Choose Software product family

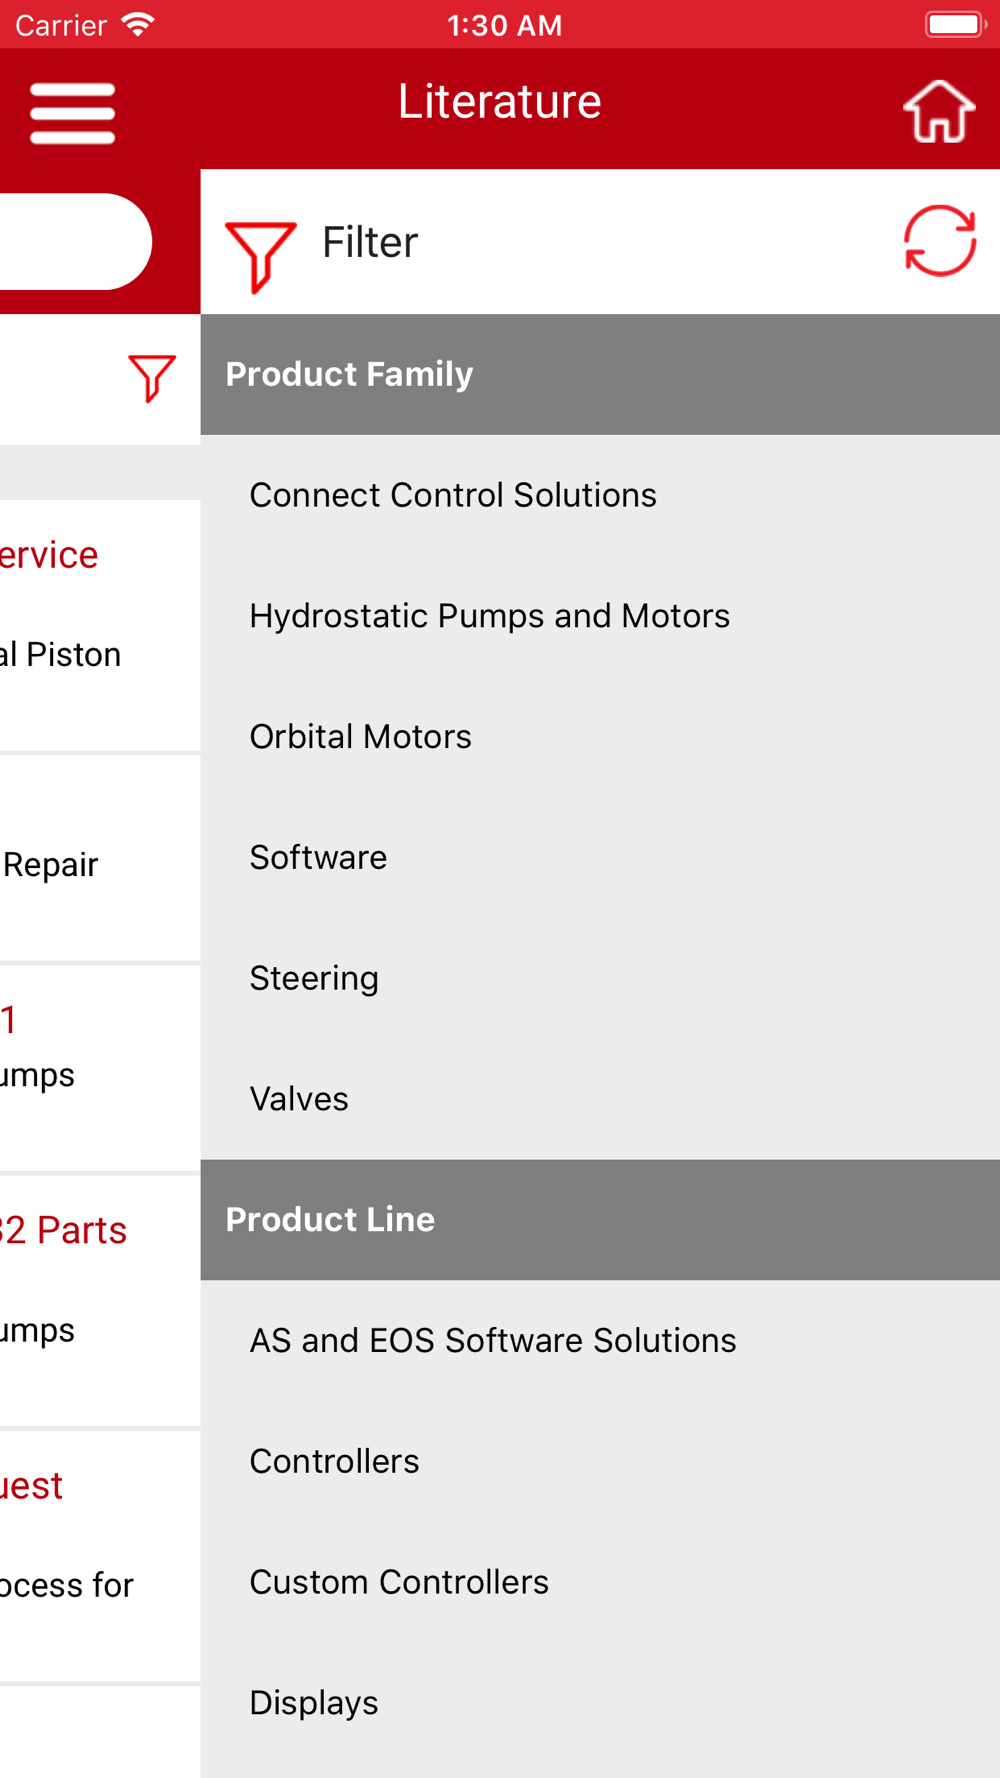click(x=600, y=858)
